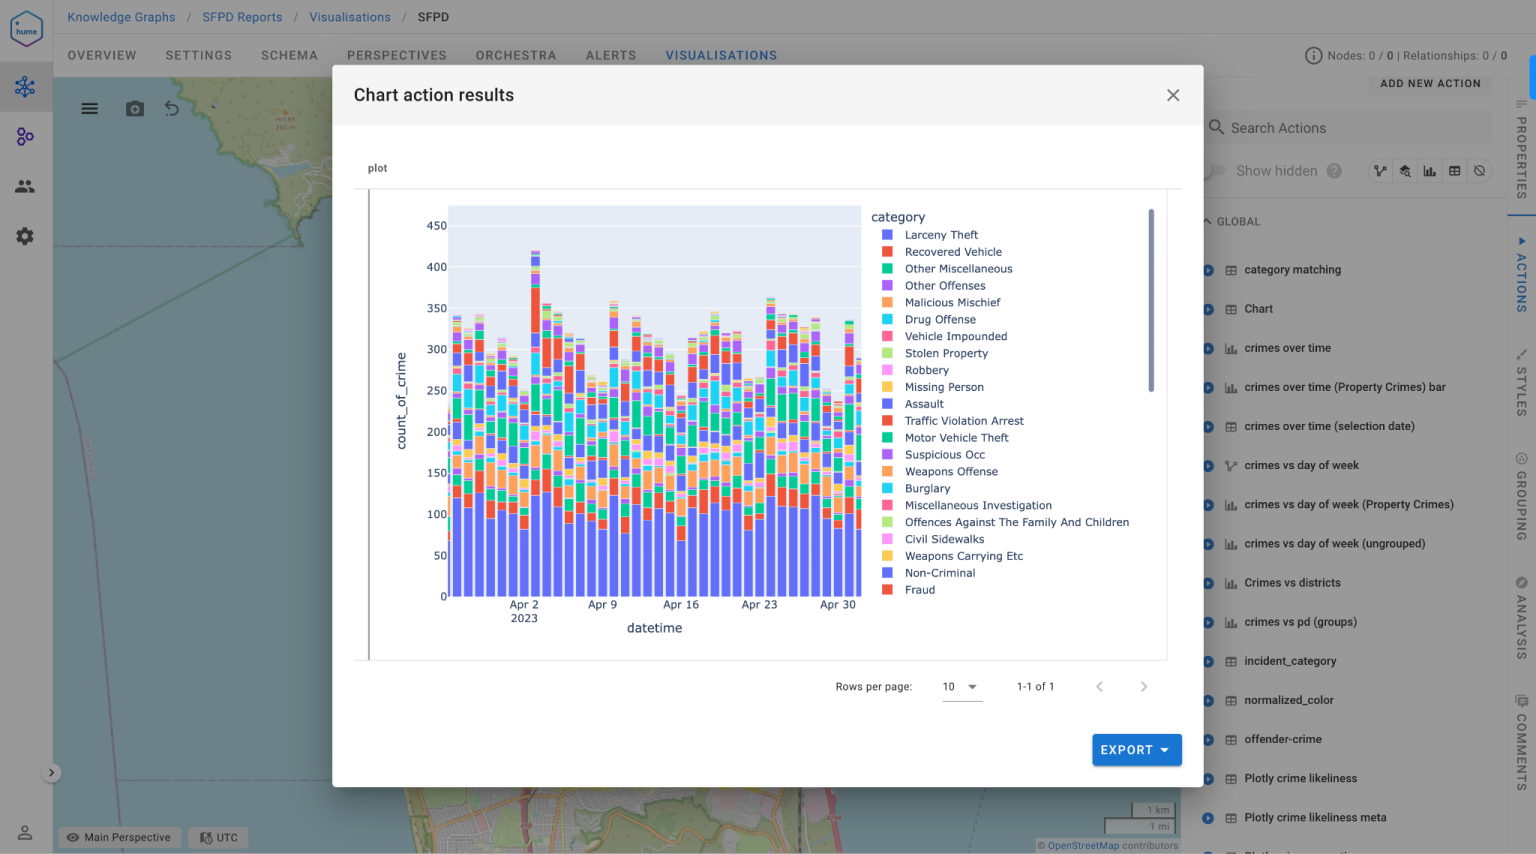The image size is (1536, 854).
Task: Click the users group sidebar icon
Action: [x=25, y=187]
